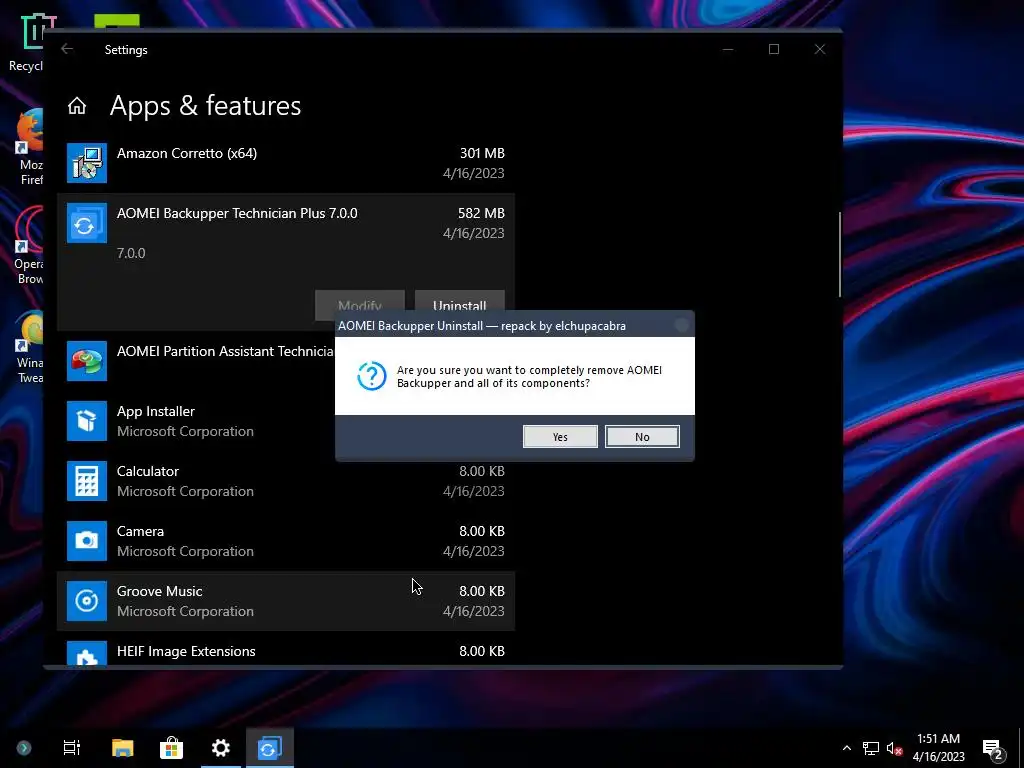Select the App Installer row name
This screenshot has height=768, width=1024.
155,411
